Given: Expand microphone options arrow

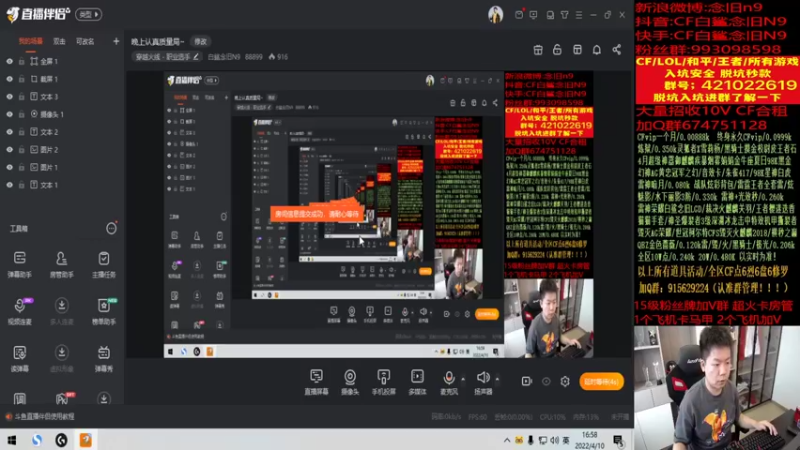Looking at the screenshot, I should (x=463, y=379).
